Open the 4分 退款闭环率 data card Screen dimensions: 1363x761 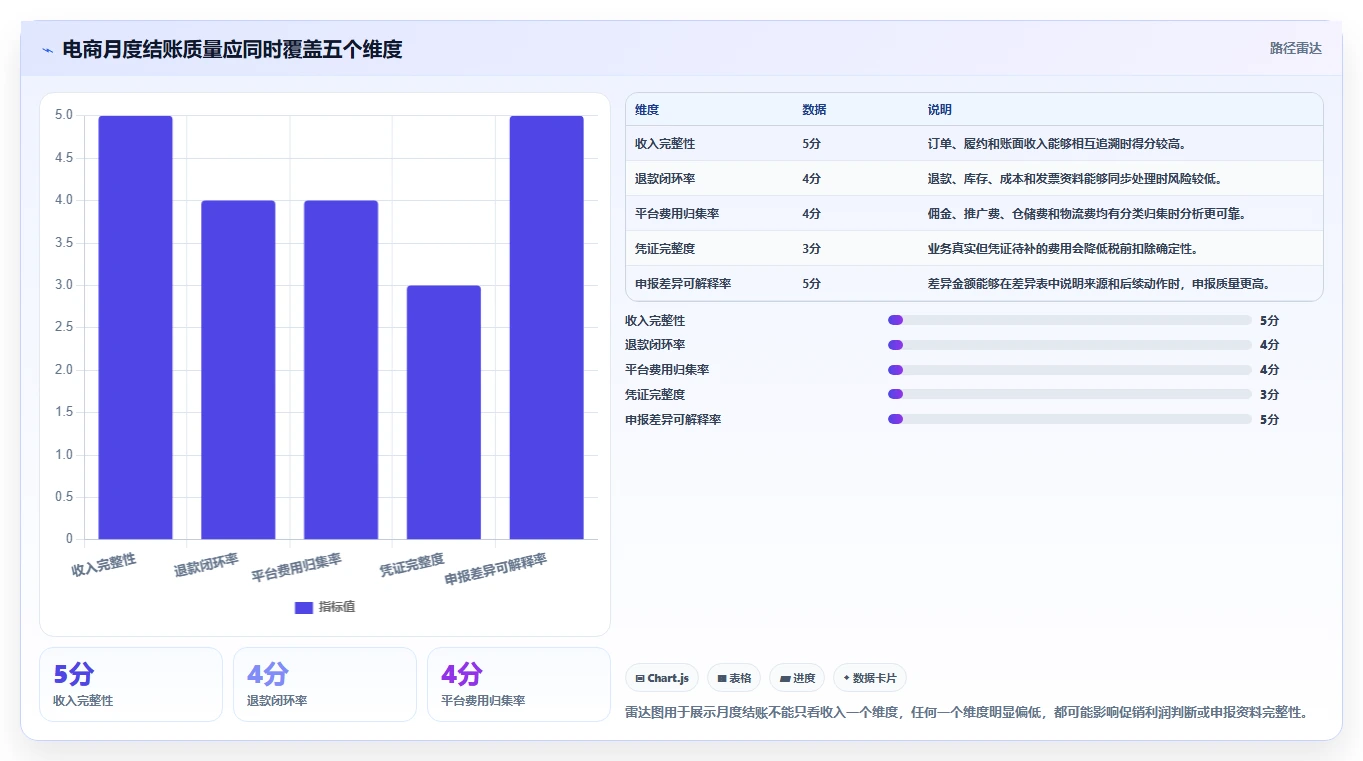(325, 684)
